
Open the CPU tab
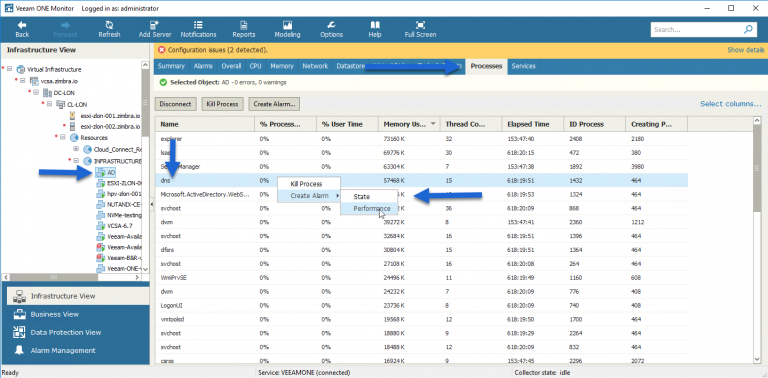point(255,66)
